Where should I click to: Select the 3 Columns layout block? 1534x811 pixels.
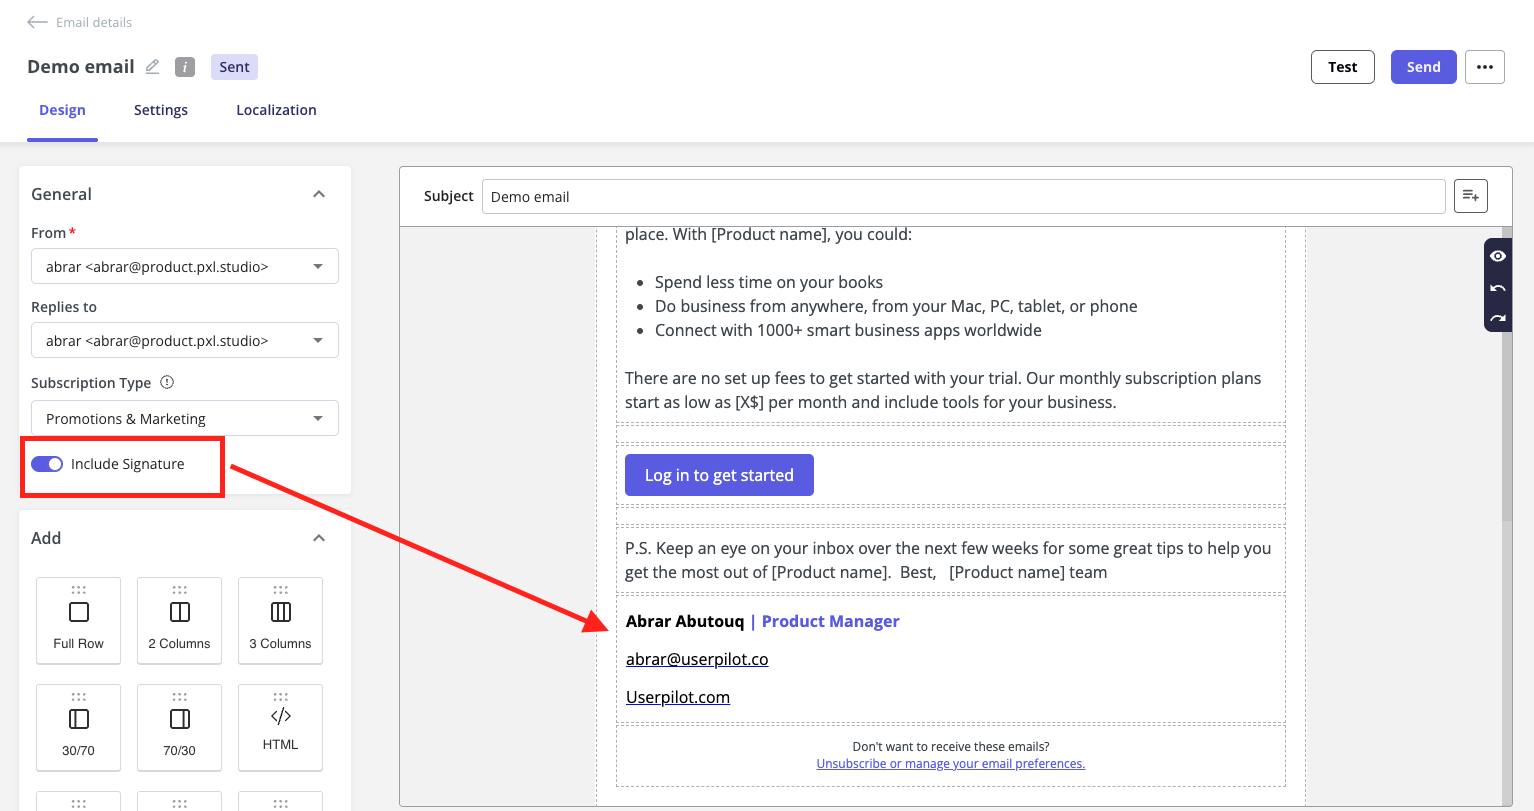coord(280,620)
